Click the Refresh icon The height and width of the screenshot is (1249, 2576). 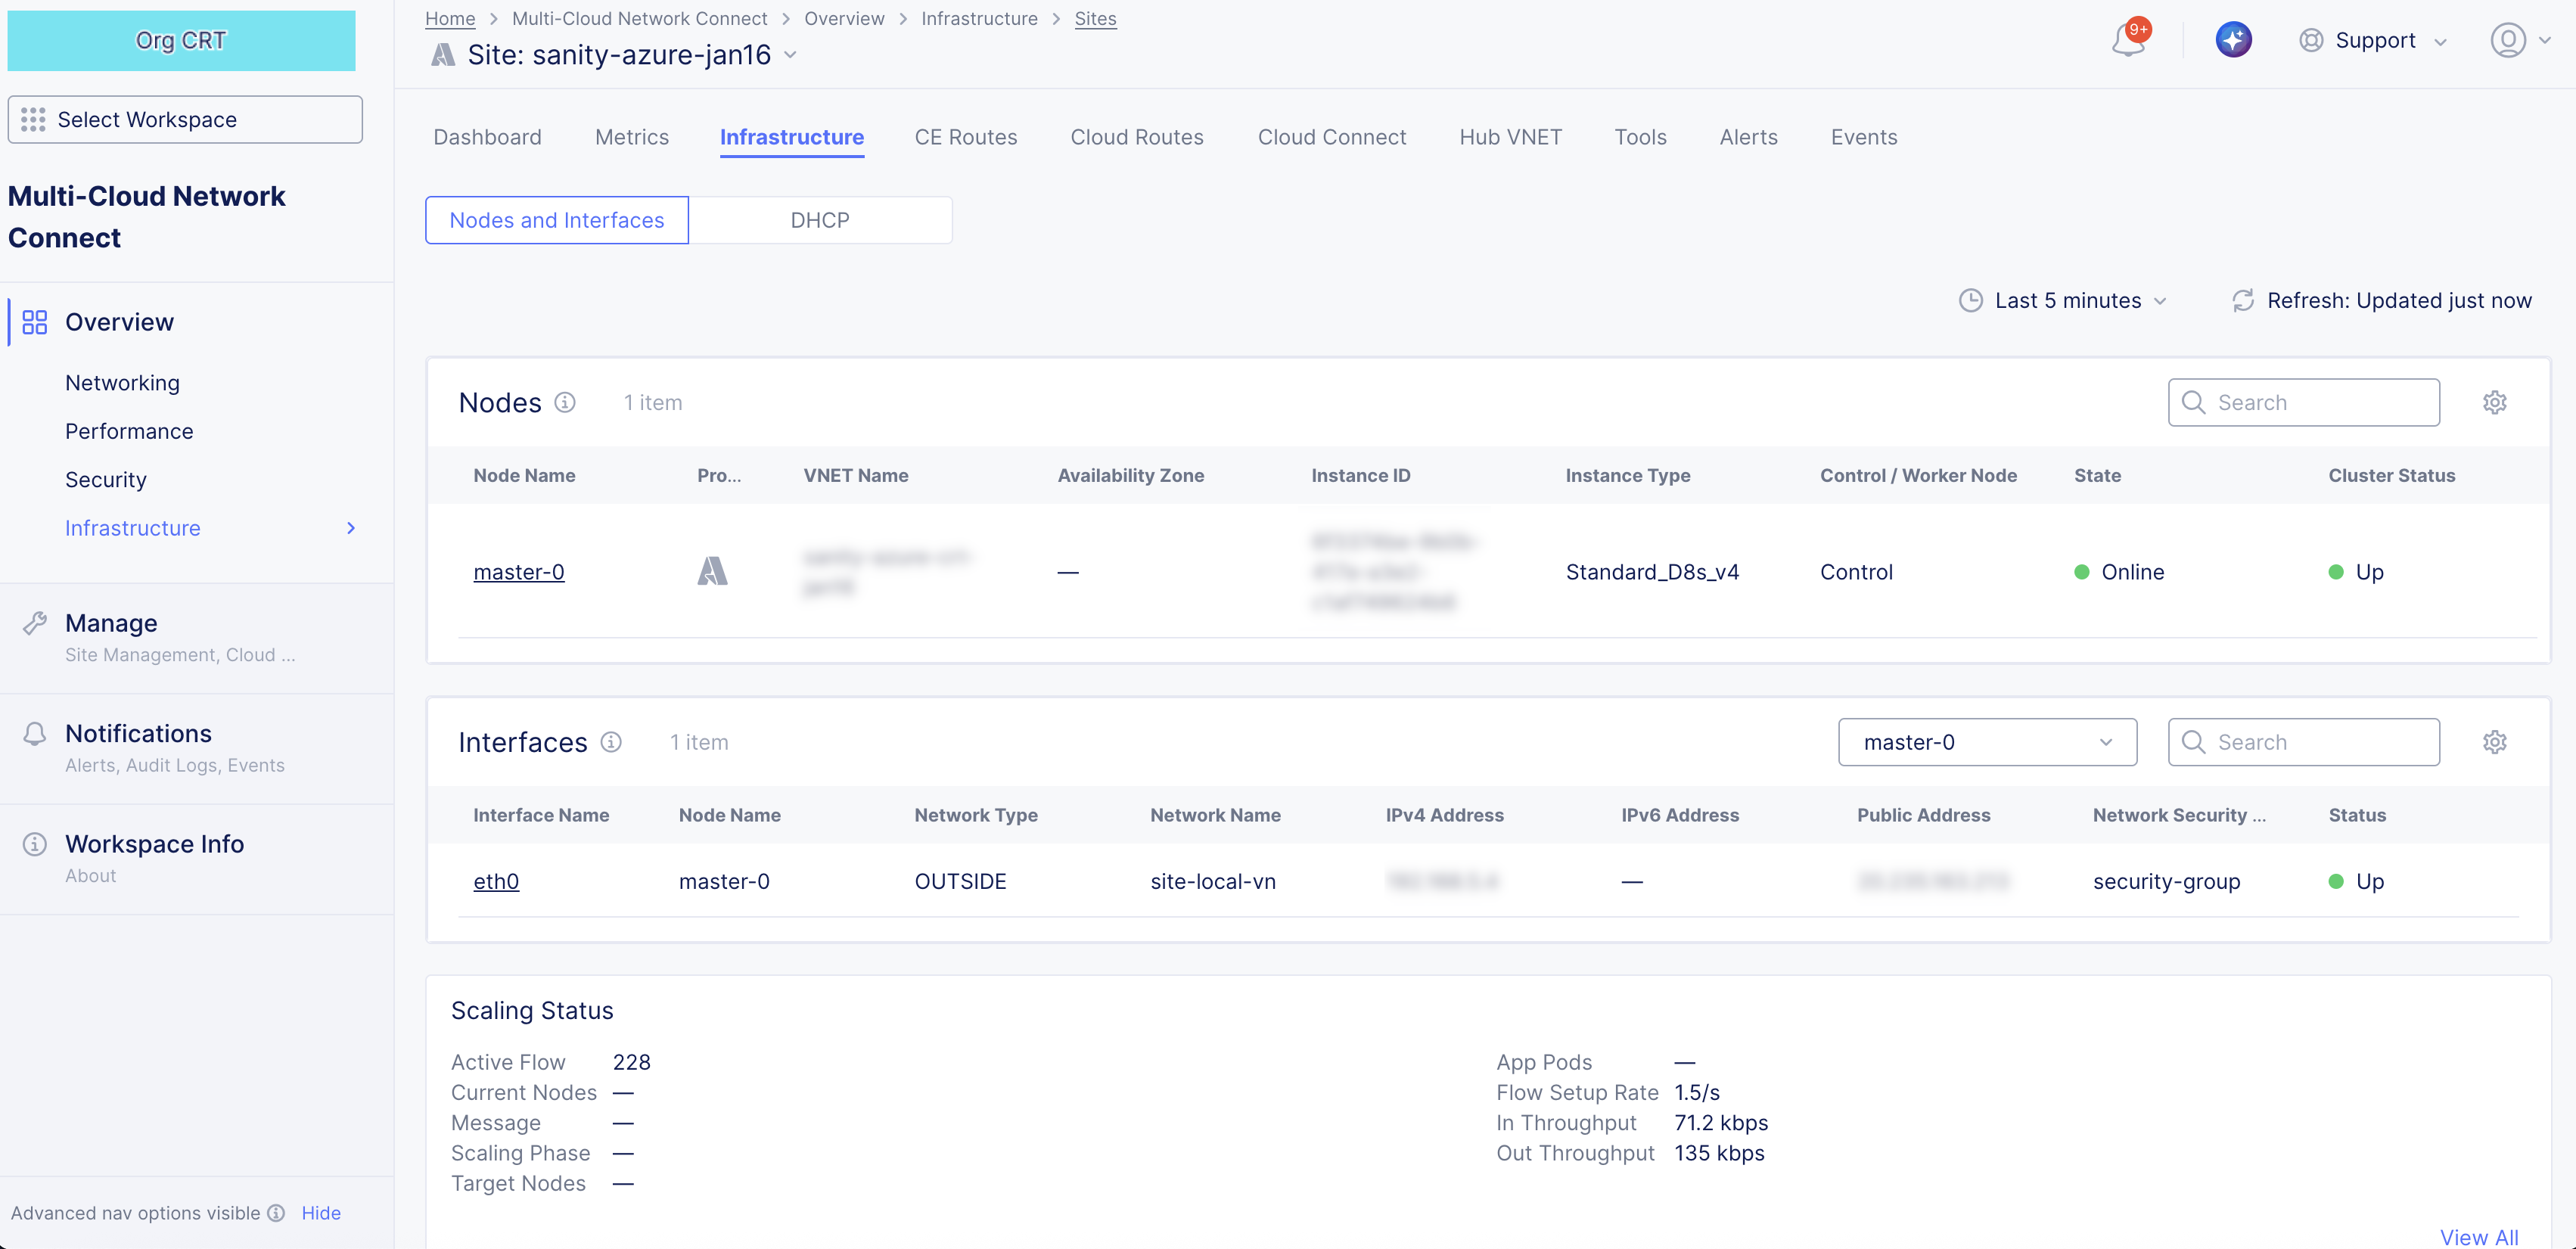point(2243,301)
